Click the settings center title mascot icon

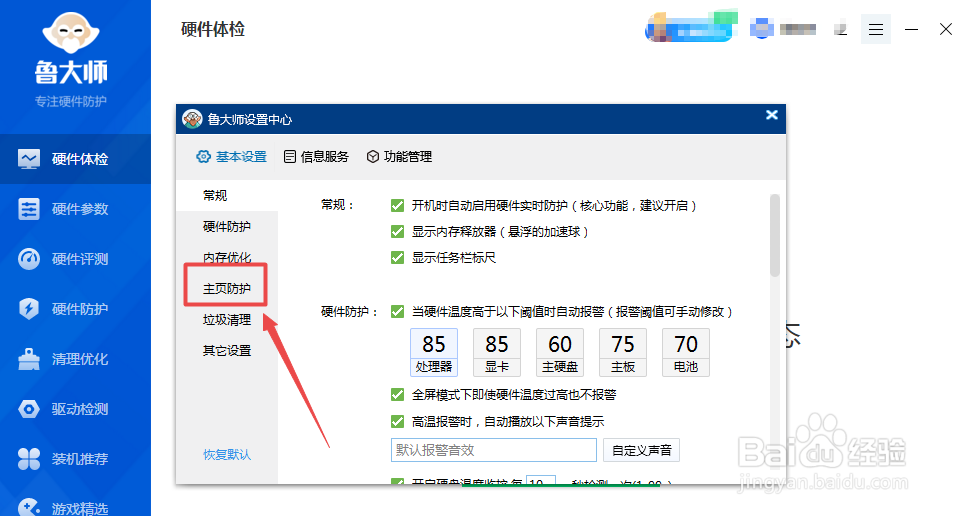(192, 119)
